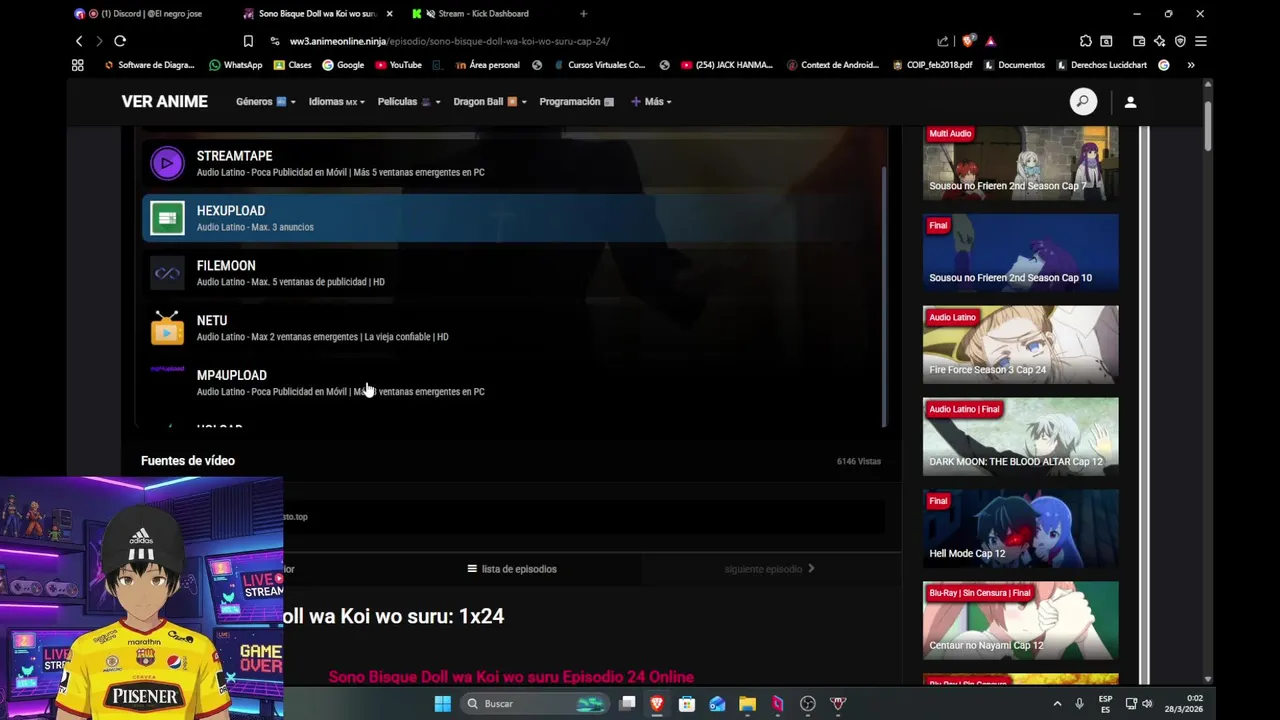Open the user account icon

click(1130, 102)
